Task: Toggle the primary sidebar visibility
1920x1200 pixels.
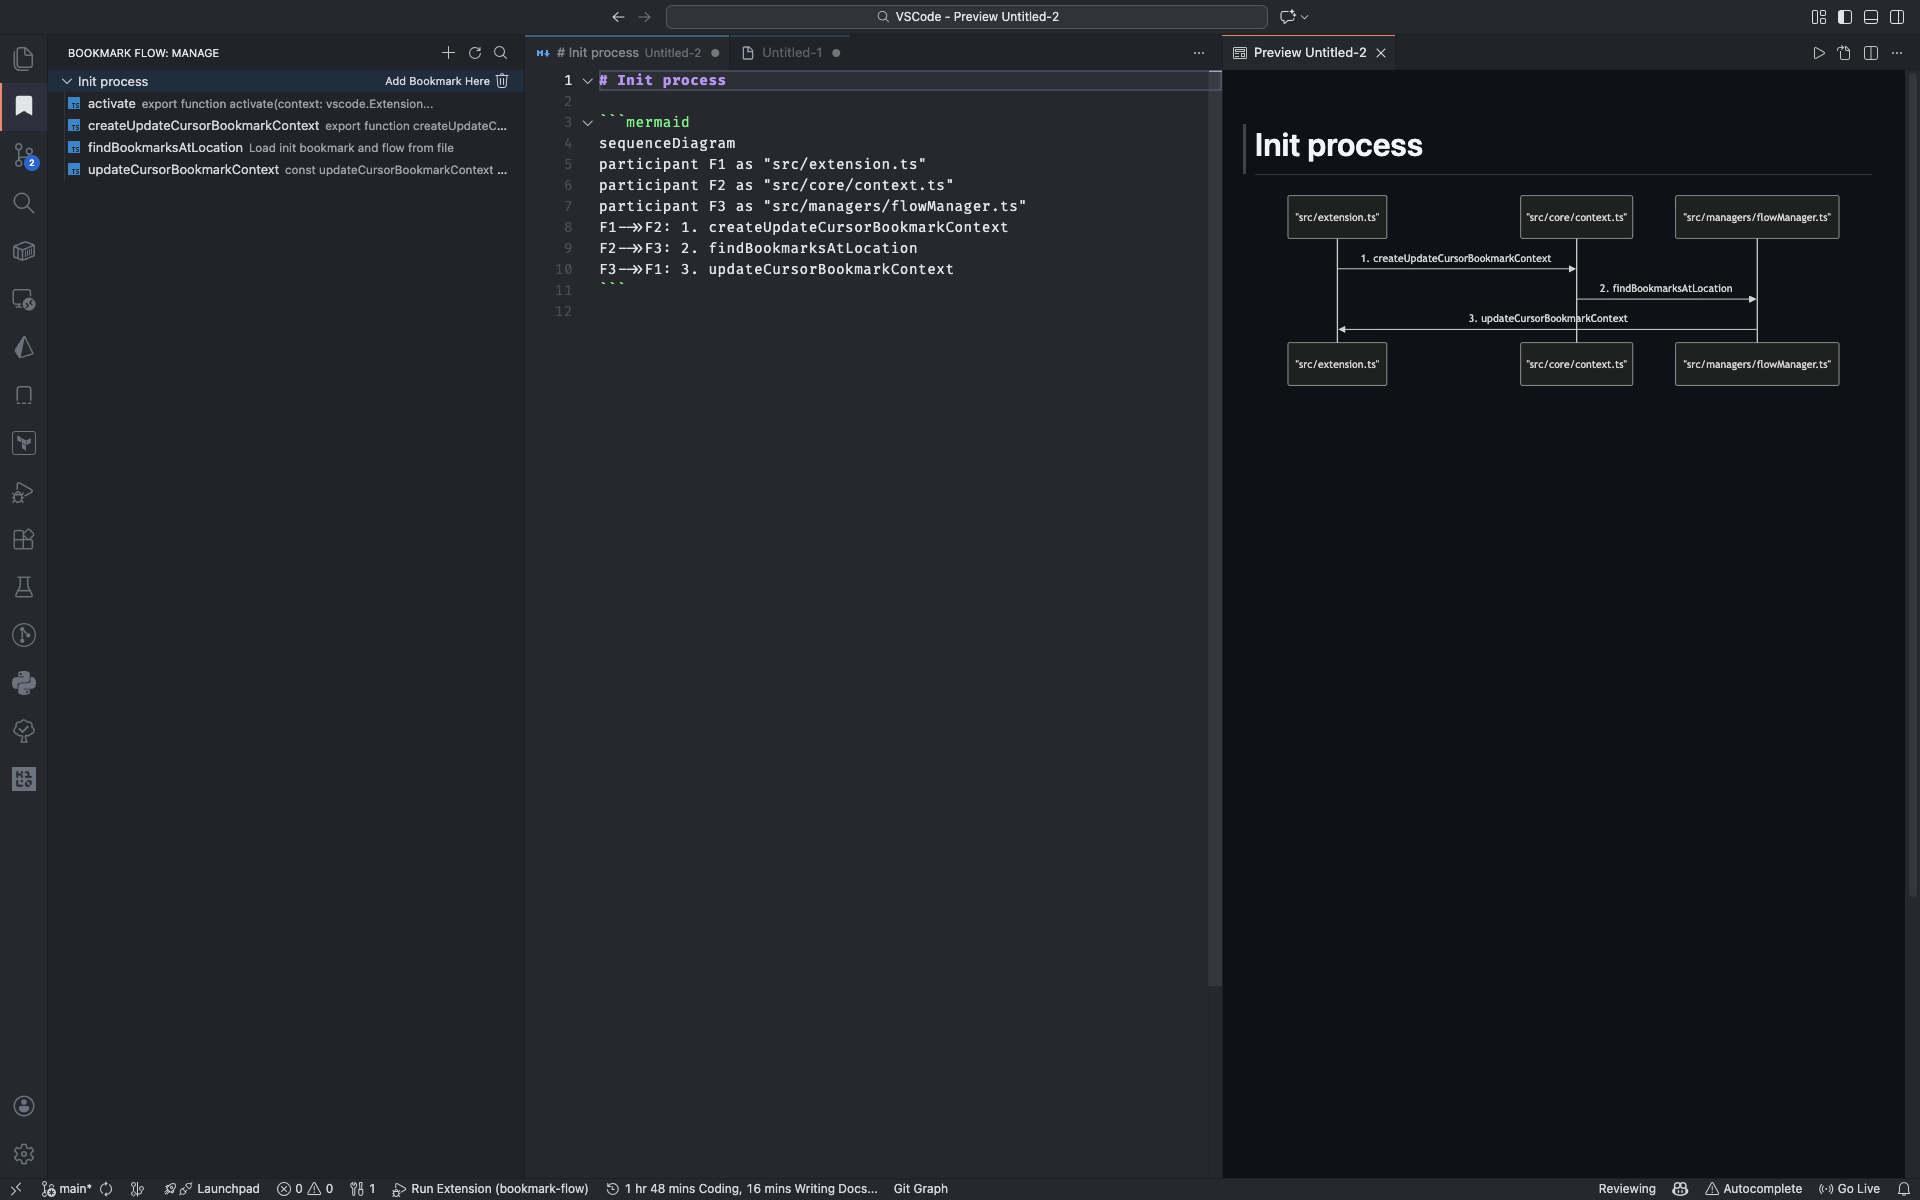Action: tap(1845, 17)
